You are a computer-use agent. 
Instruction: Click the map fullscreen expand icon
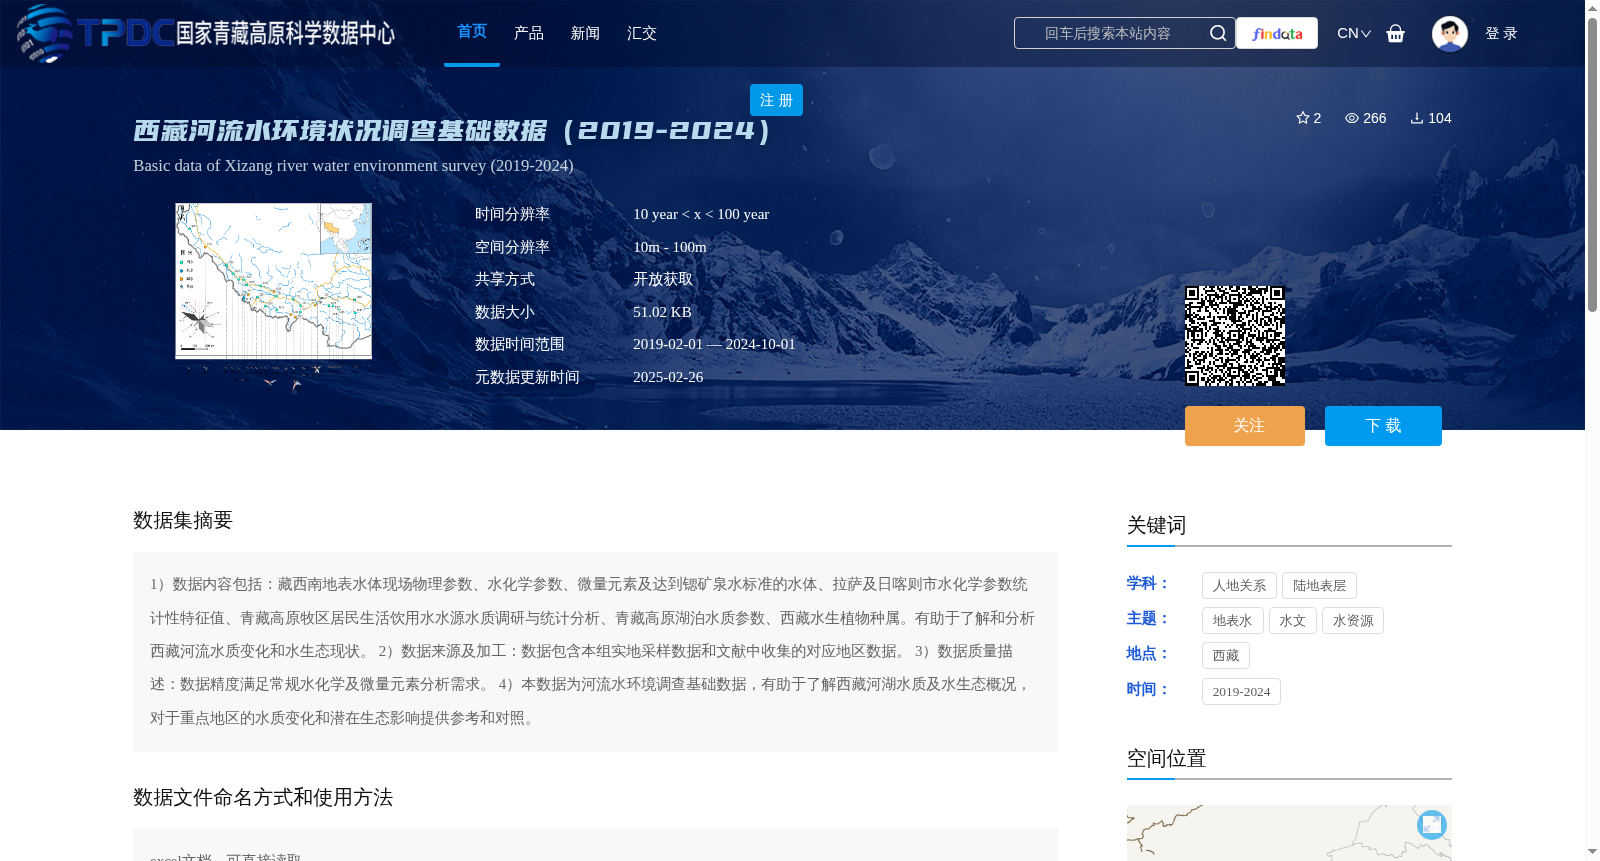1432,824
